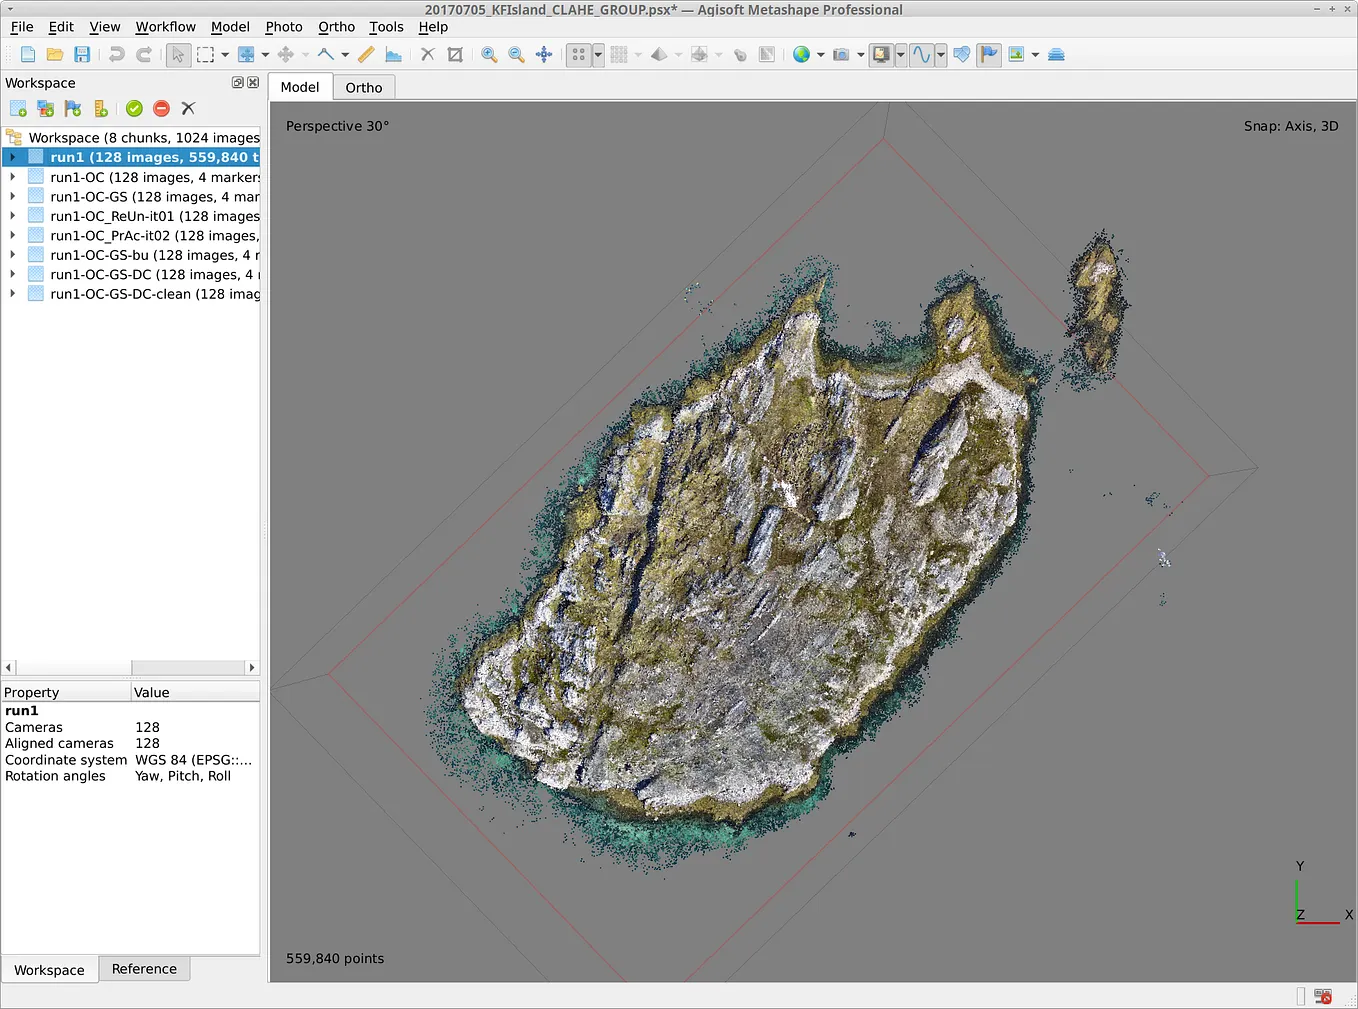Click the Add Photos icon
Screen dimensions: 1358x1009
46,108
